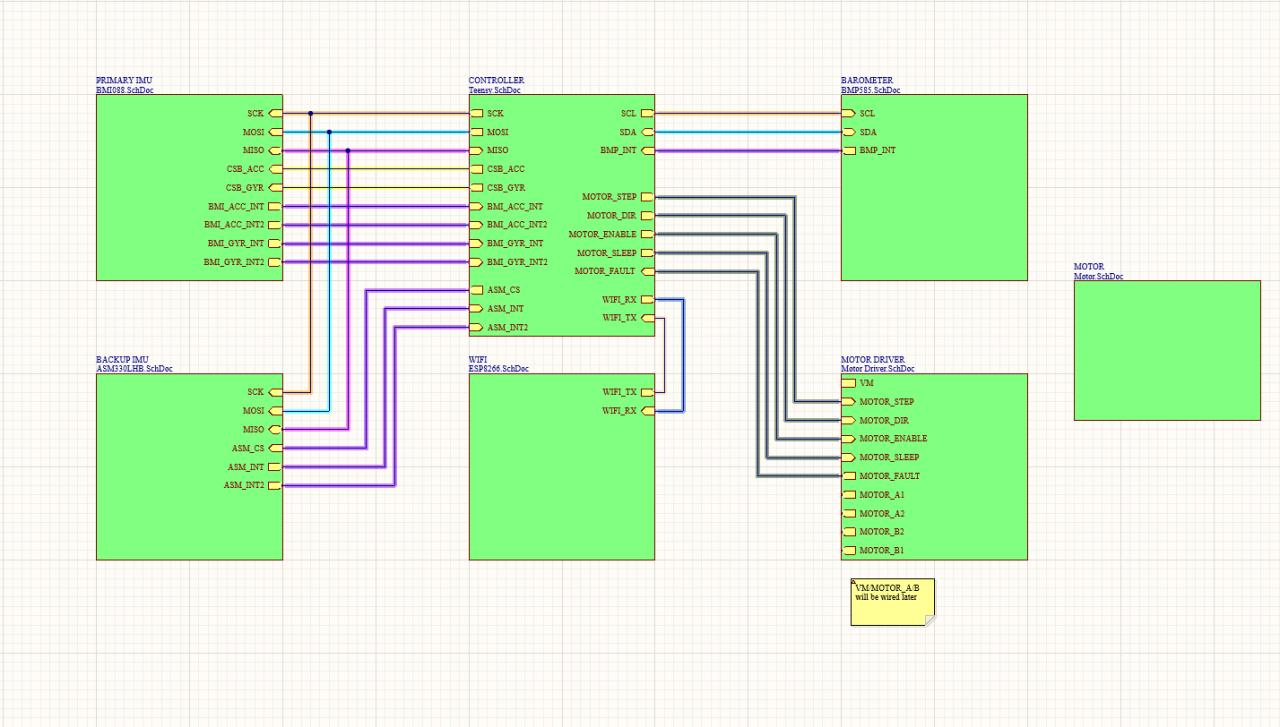Select CSB_ACC label on CONTROLLER sheet
This screenshot has height=727, width=1280.
coord(506,169)
